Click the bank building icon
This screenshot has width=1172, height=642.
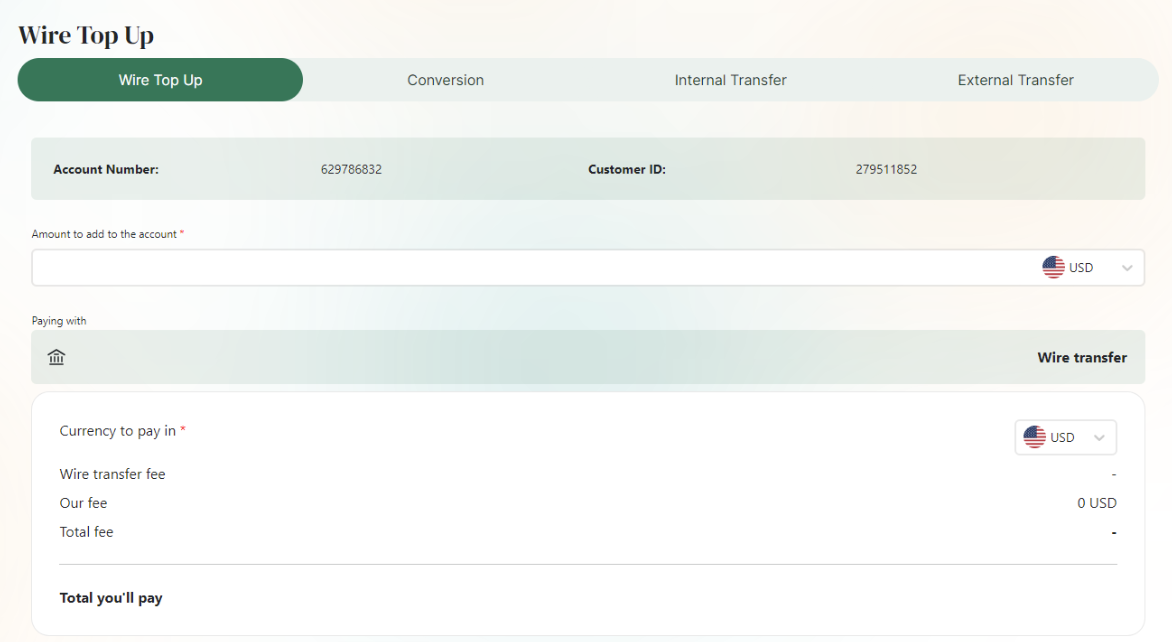(x=56, y=357)
